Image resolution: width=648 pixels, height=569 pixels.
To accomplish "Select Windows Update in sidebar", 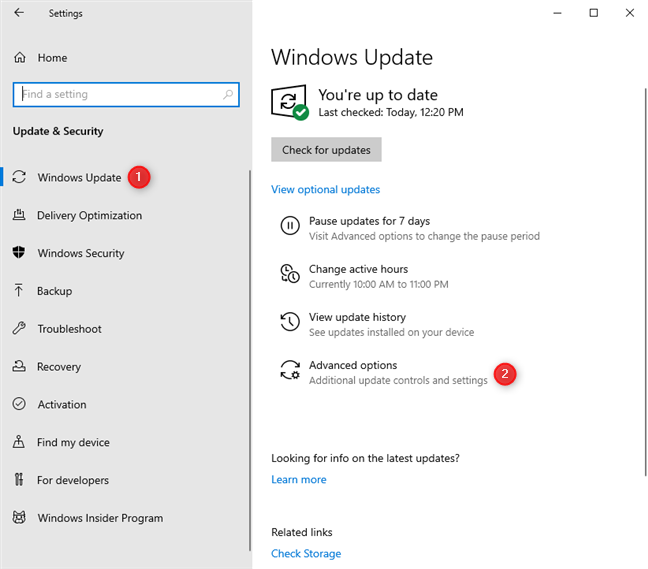I will click(x=79, y=177).
